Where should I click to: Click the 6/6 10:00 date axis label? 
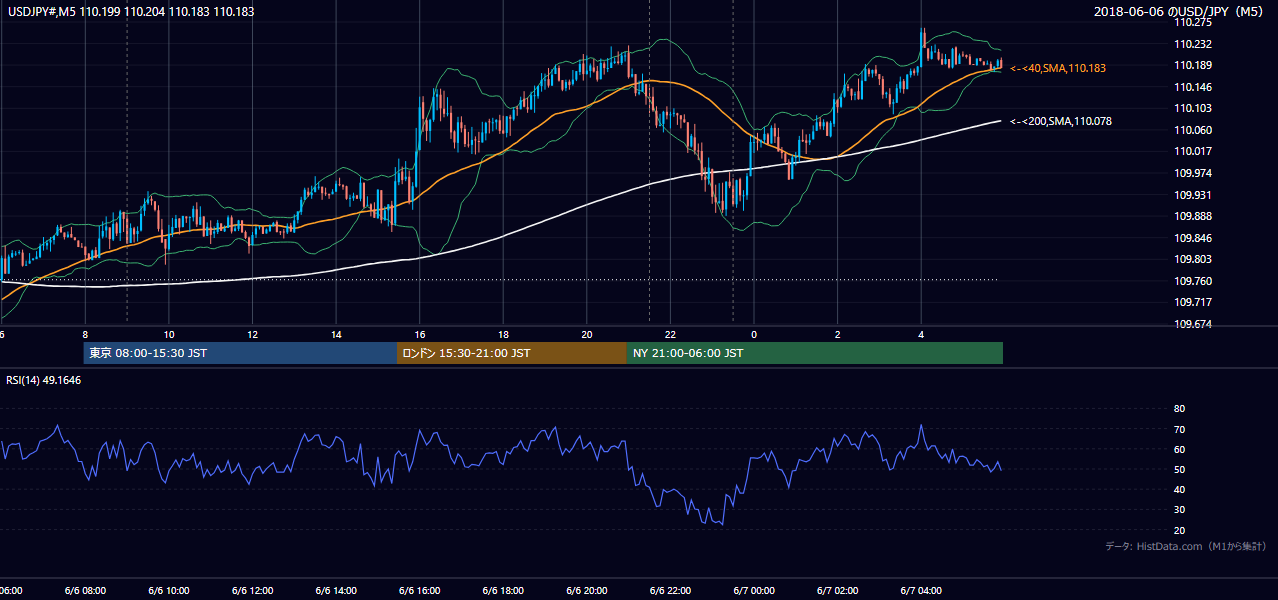coord(168,591)
